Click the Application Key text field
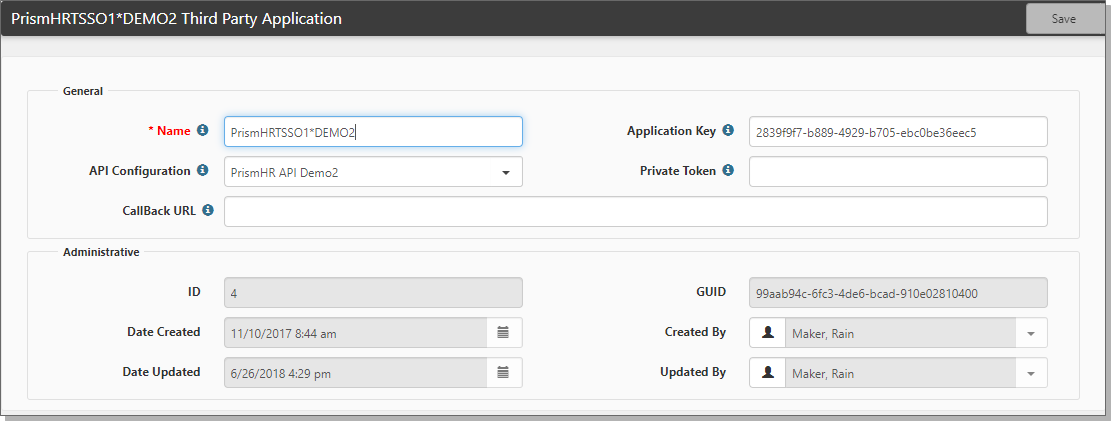The height and width of the screenshot is (421, 1111). 897,132
